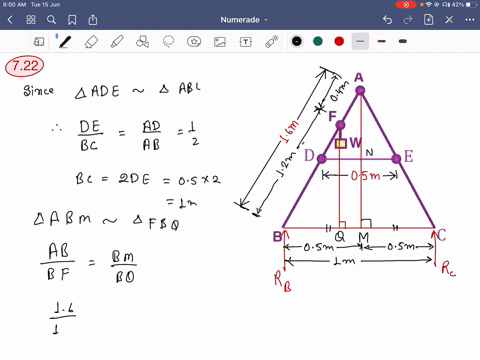480x360 pixels.
Task: Open the Elements sticker tool
Action: [x=194, y=42]
